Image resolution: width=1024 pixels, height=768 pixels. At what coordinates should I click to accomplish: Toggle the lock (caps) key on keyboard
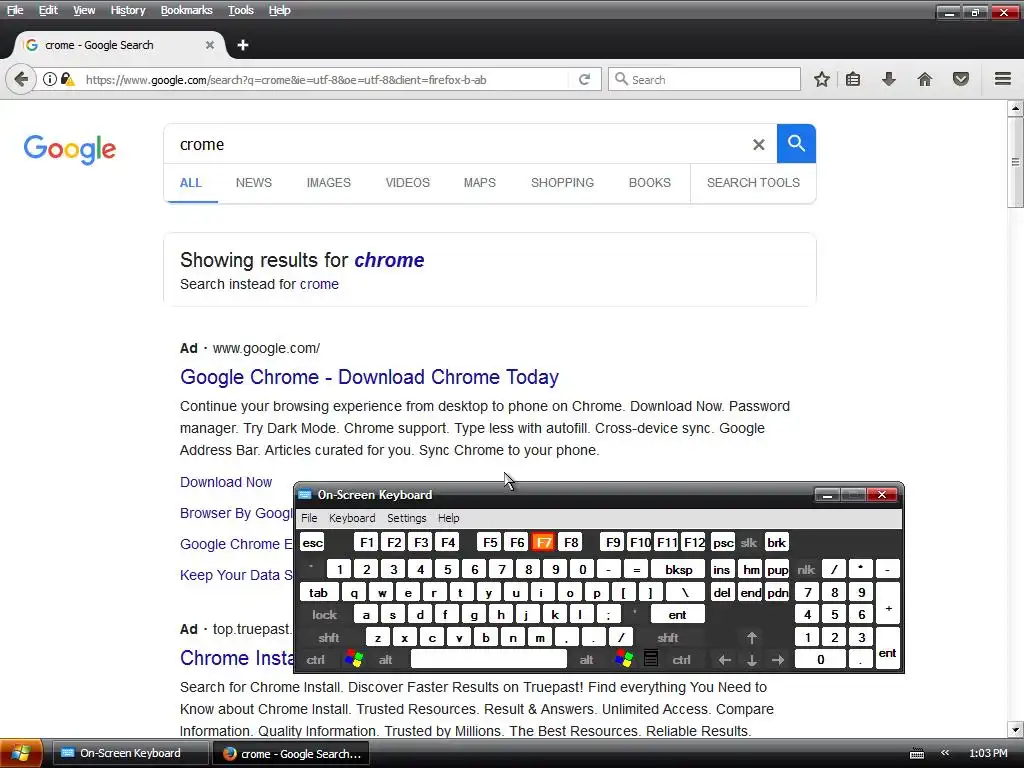coord(325,615)
